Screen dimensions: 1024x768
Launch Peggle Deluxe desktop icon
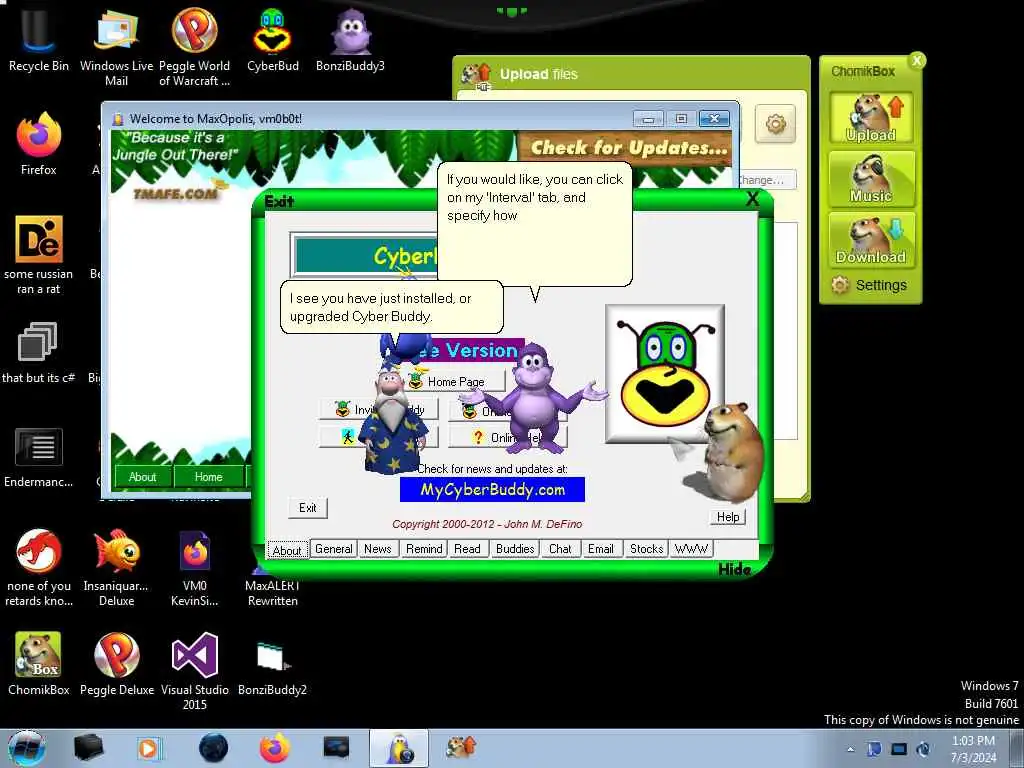click(x=116, y=662)
